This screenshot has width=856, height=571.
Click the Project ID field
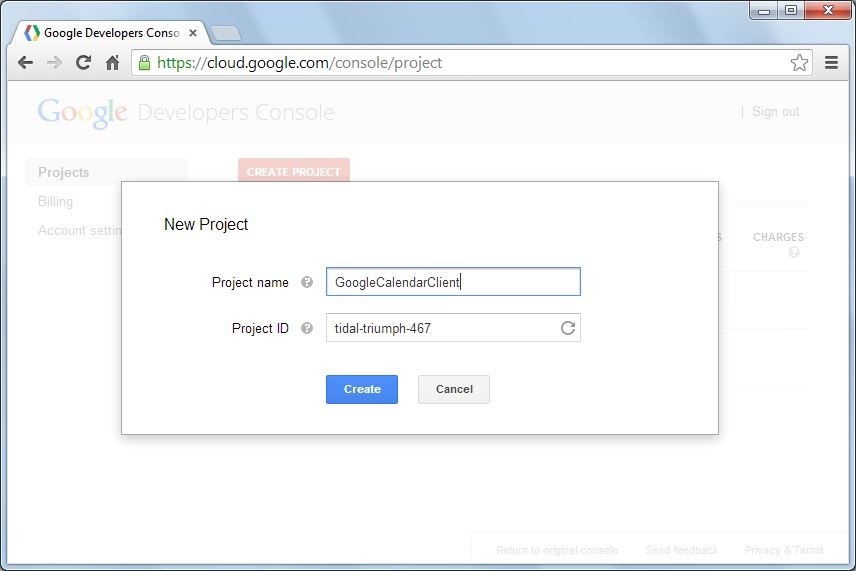(453, 328)
